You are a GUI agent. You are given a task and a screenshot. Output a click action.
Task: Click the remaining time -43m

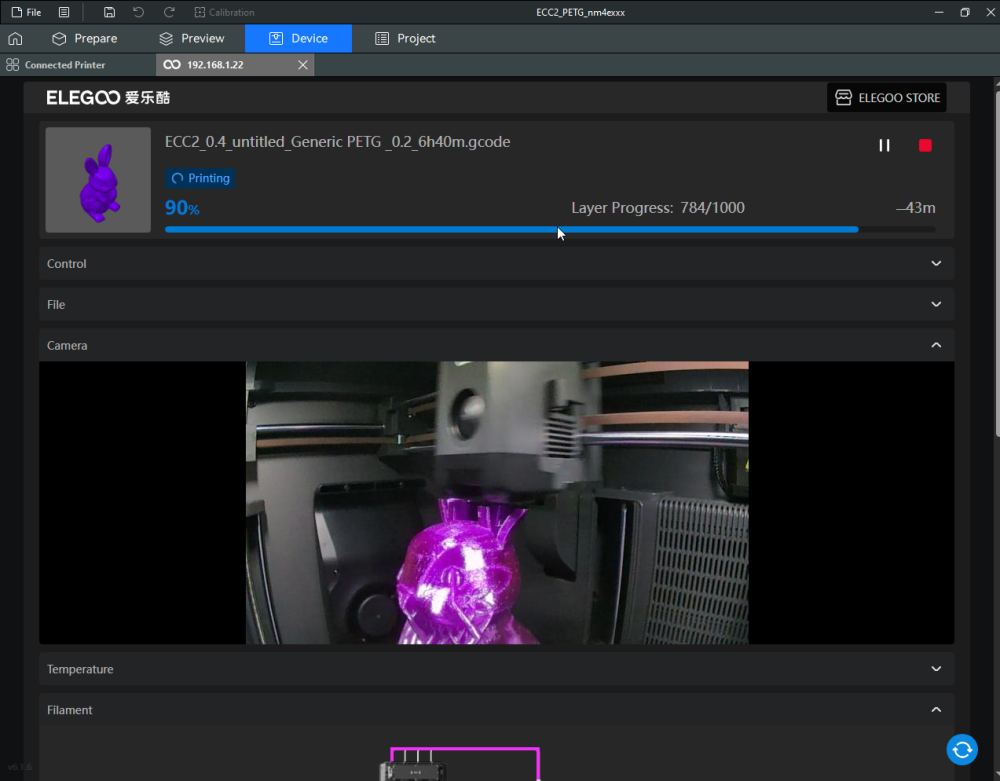click(x=916, y=208)
